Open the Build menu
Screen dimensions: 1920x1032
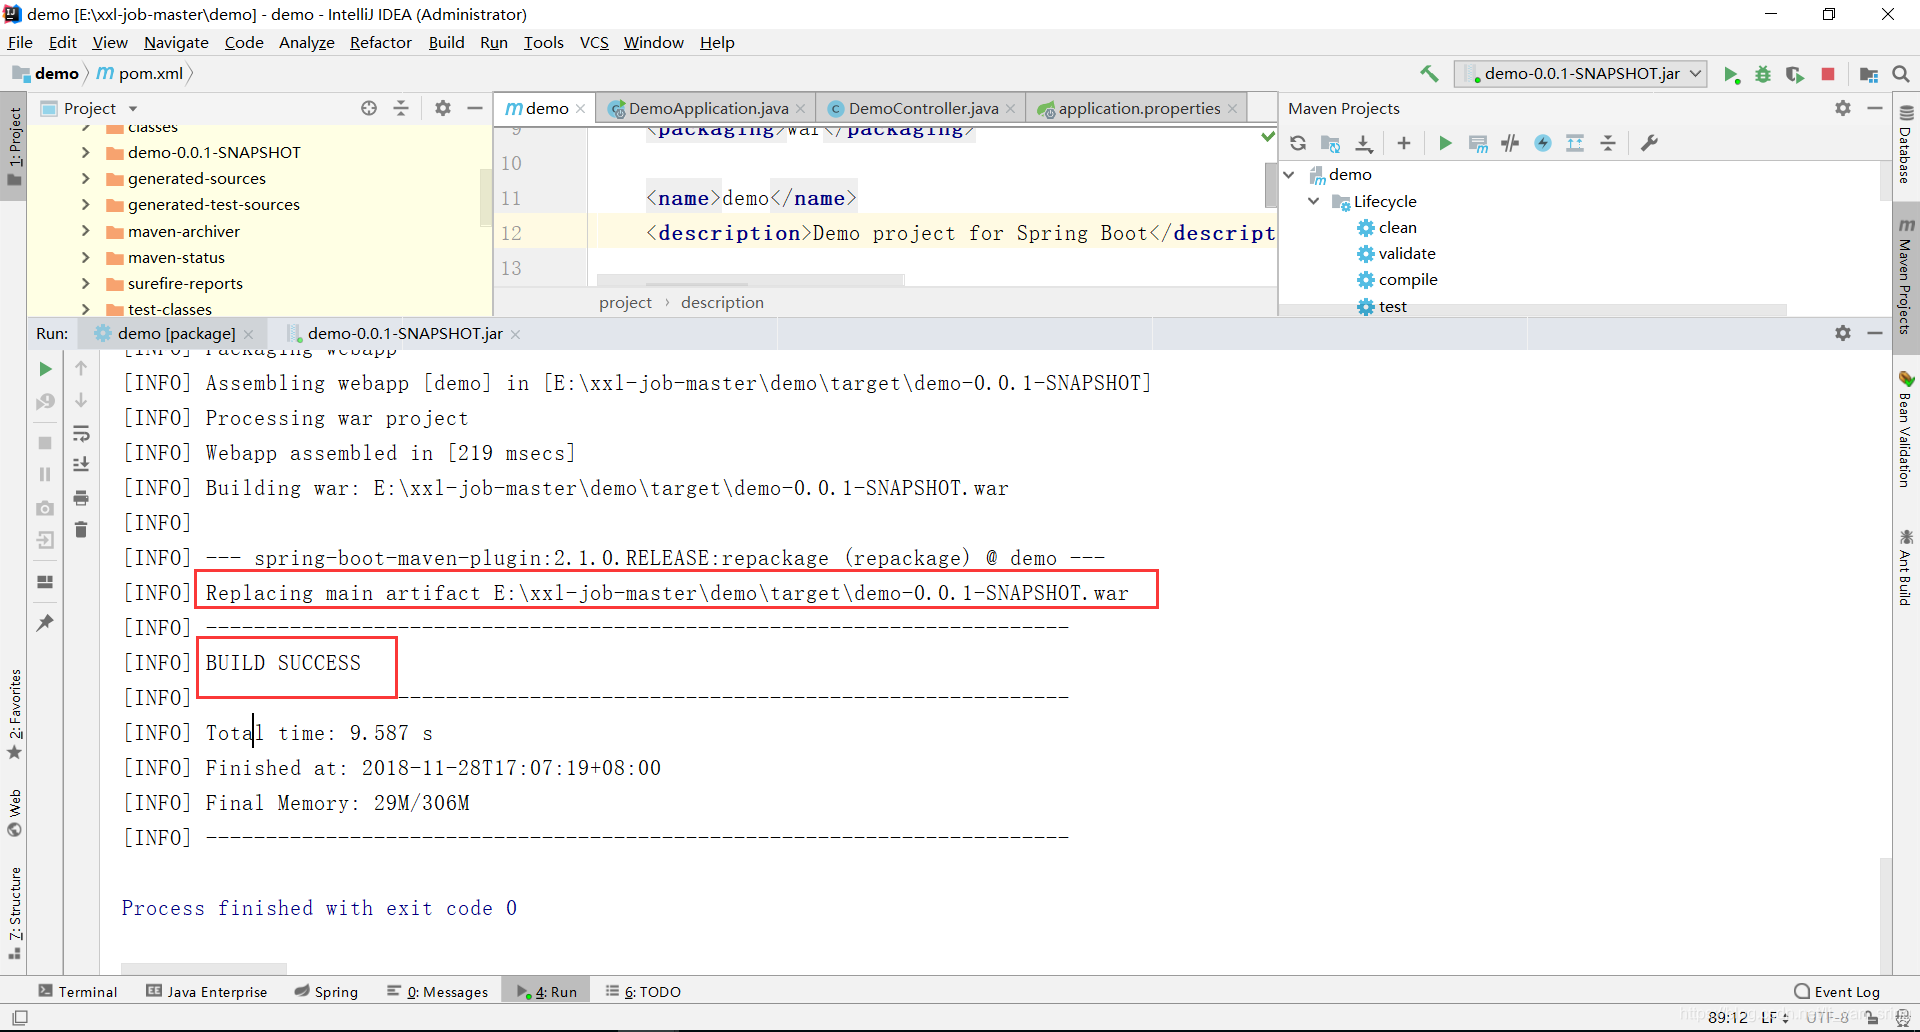click(446, 42)
